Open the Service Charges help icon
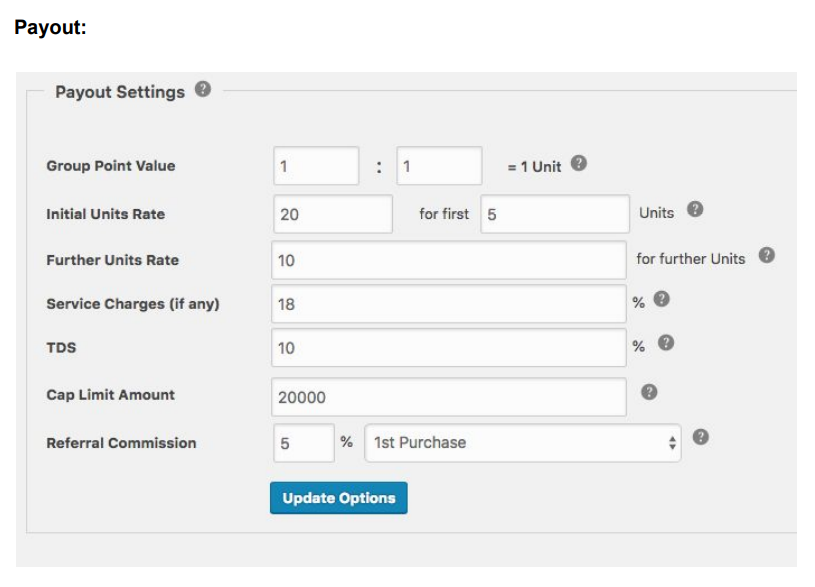 tap(661, 299)
